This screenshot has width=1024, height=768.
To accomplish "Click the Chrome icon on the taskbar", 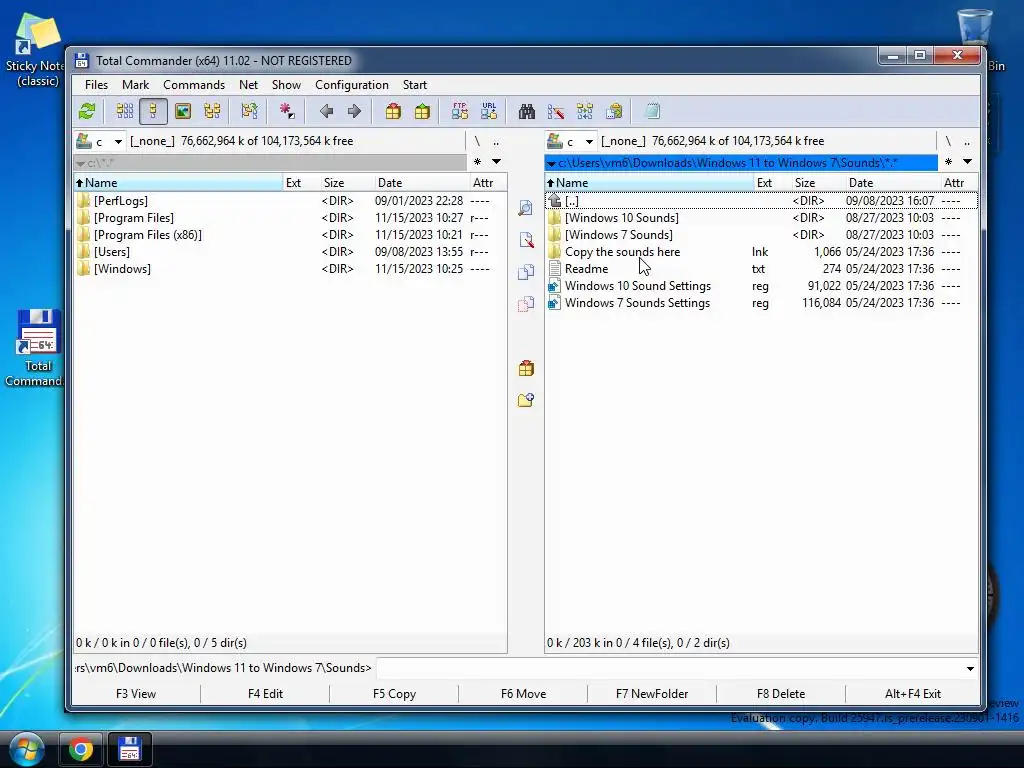I will (x=80, y=749).
